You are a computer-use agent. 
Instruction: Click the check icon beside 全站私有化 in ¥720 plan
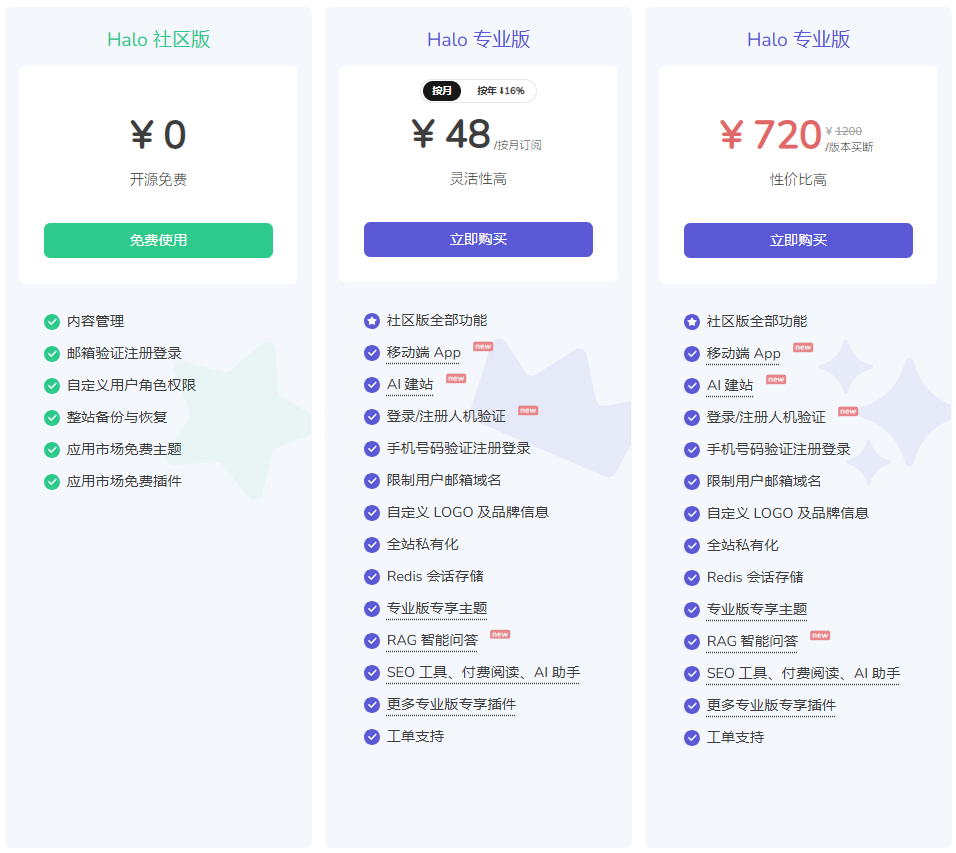[692, 546]
